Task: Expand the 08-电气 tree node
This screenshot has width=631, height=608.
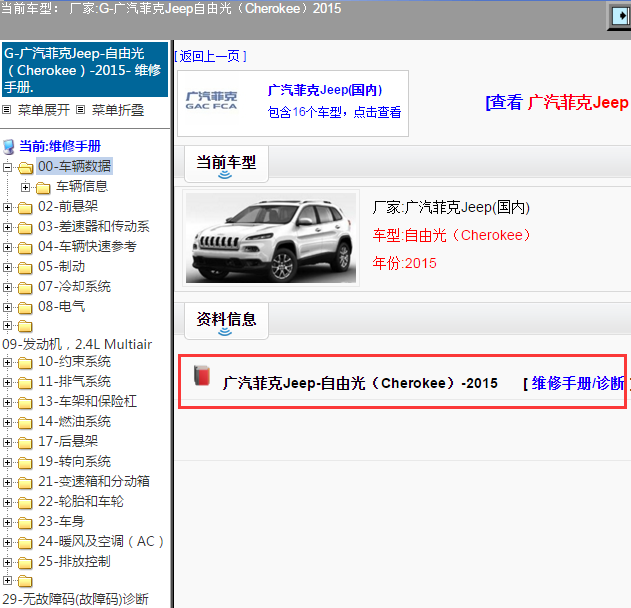Action: pyautogui.click(x=7, y=307)
